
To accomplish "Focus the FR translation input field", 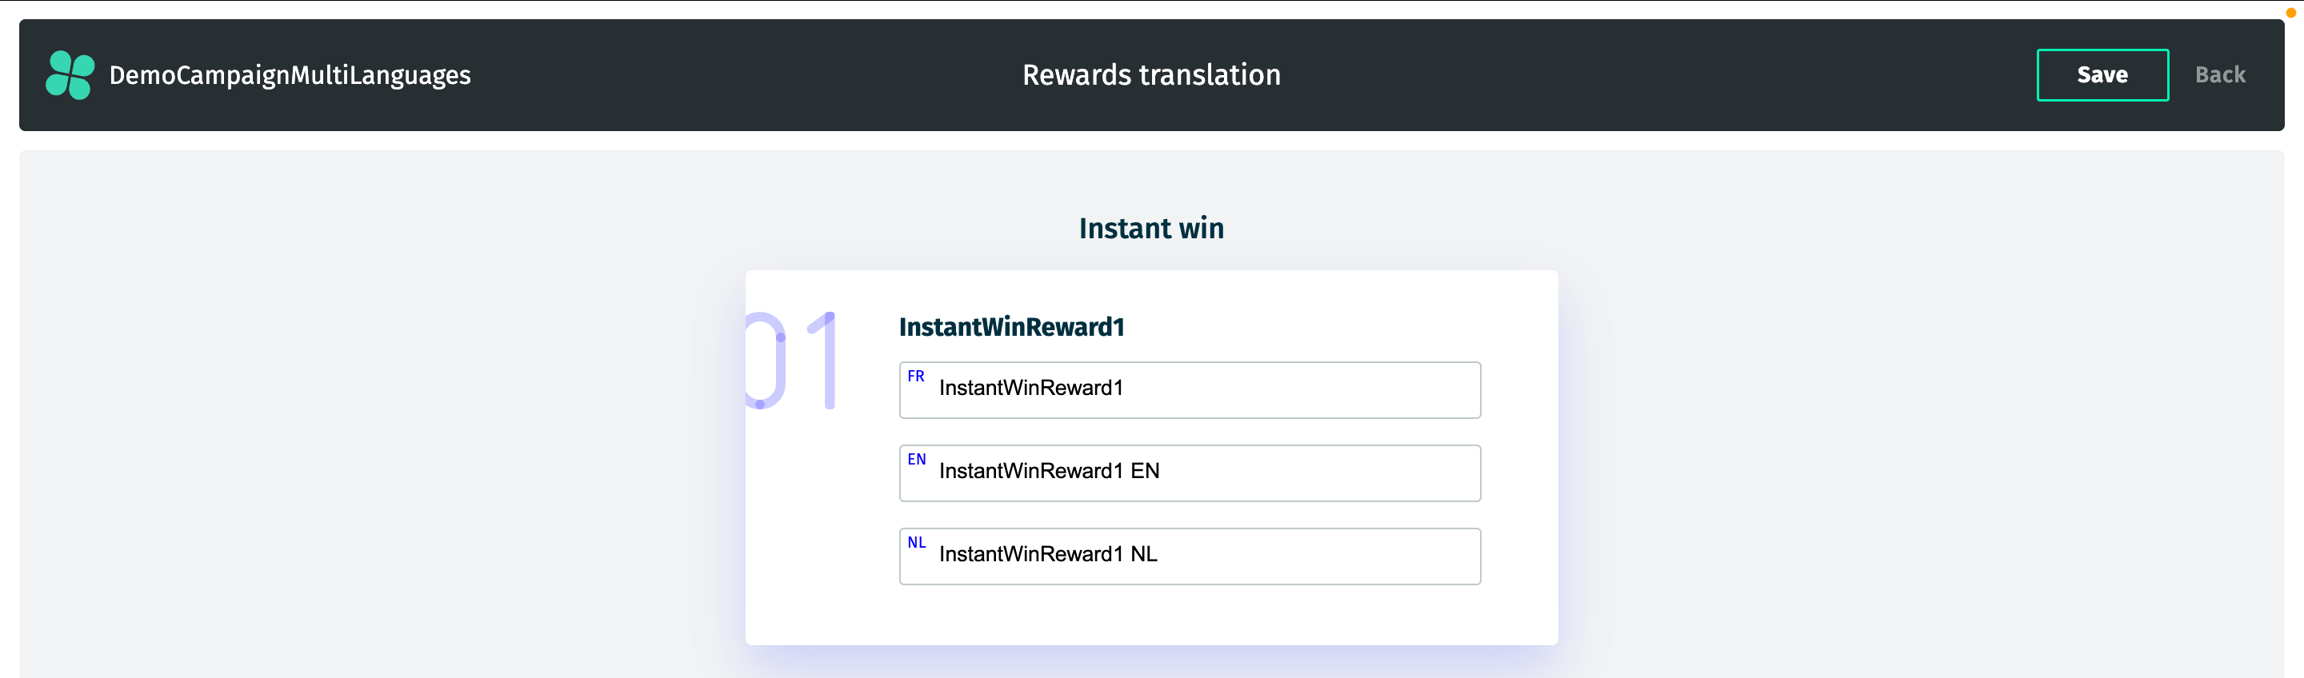I will (1200, 389).
